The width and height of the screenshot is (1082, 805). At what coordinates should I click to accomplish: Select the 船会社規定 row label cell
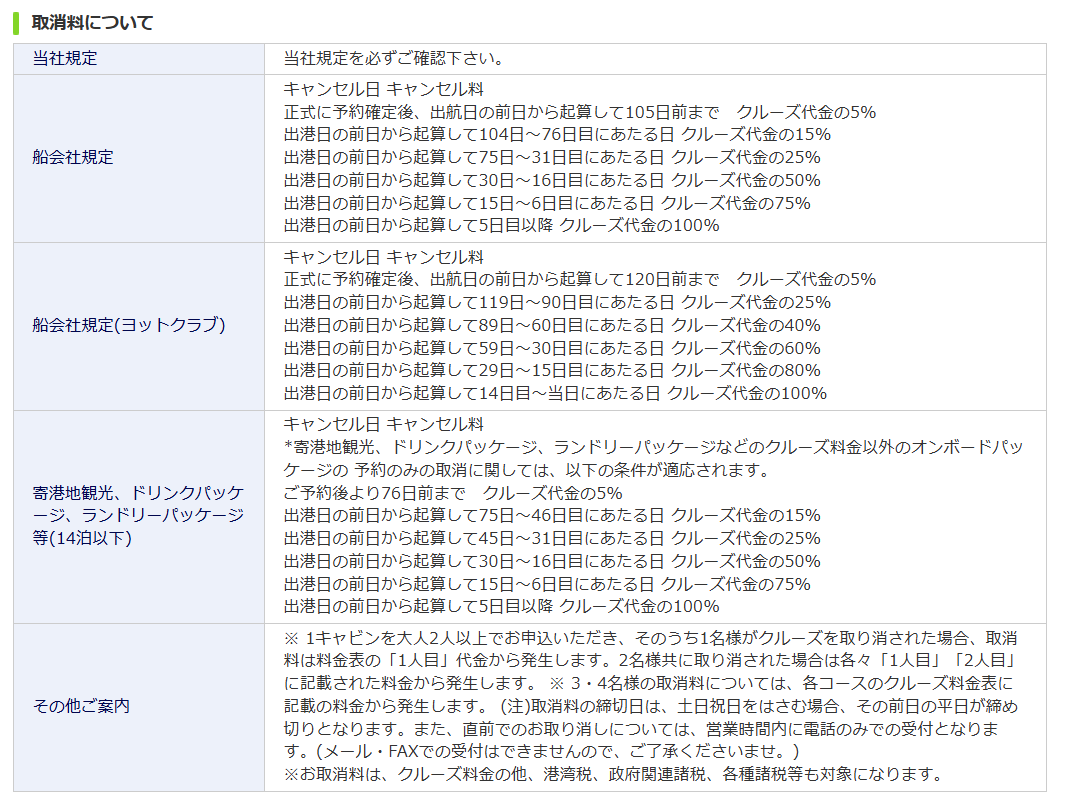73,158
